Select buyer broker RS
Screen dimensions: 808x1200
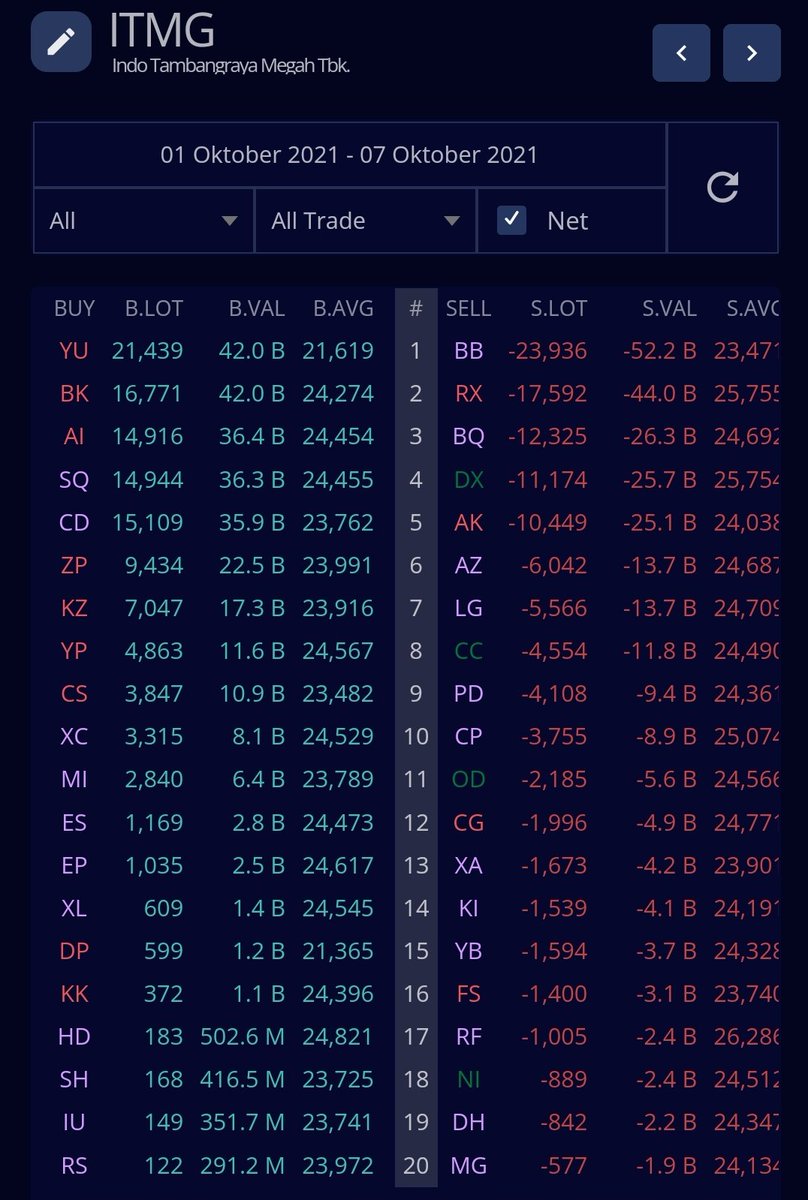pos(74,1166)
